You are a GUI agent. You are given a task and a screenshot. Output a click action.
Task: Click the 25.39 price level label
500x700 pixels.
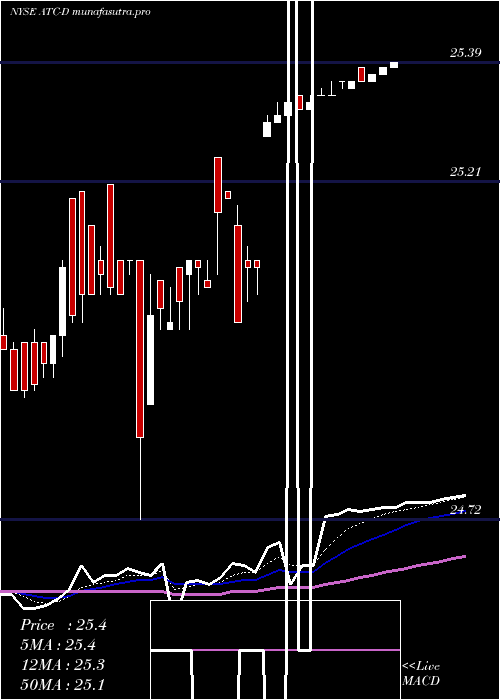tap(465, 53)
